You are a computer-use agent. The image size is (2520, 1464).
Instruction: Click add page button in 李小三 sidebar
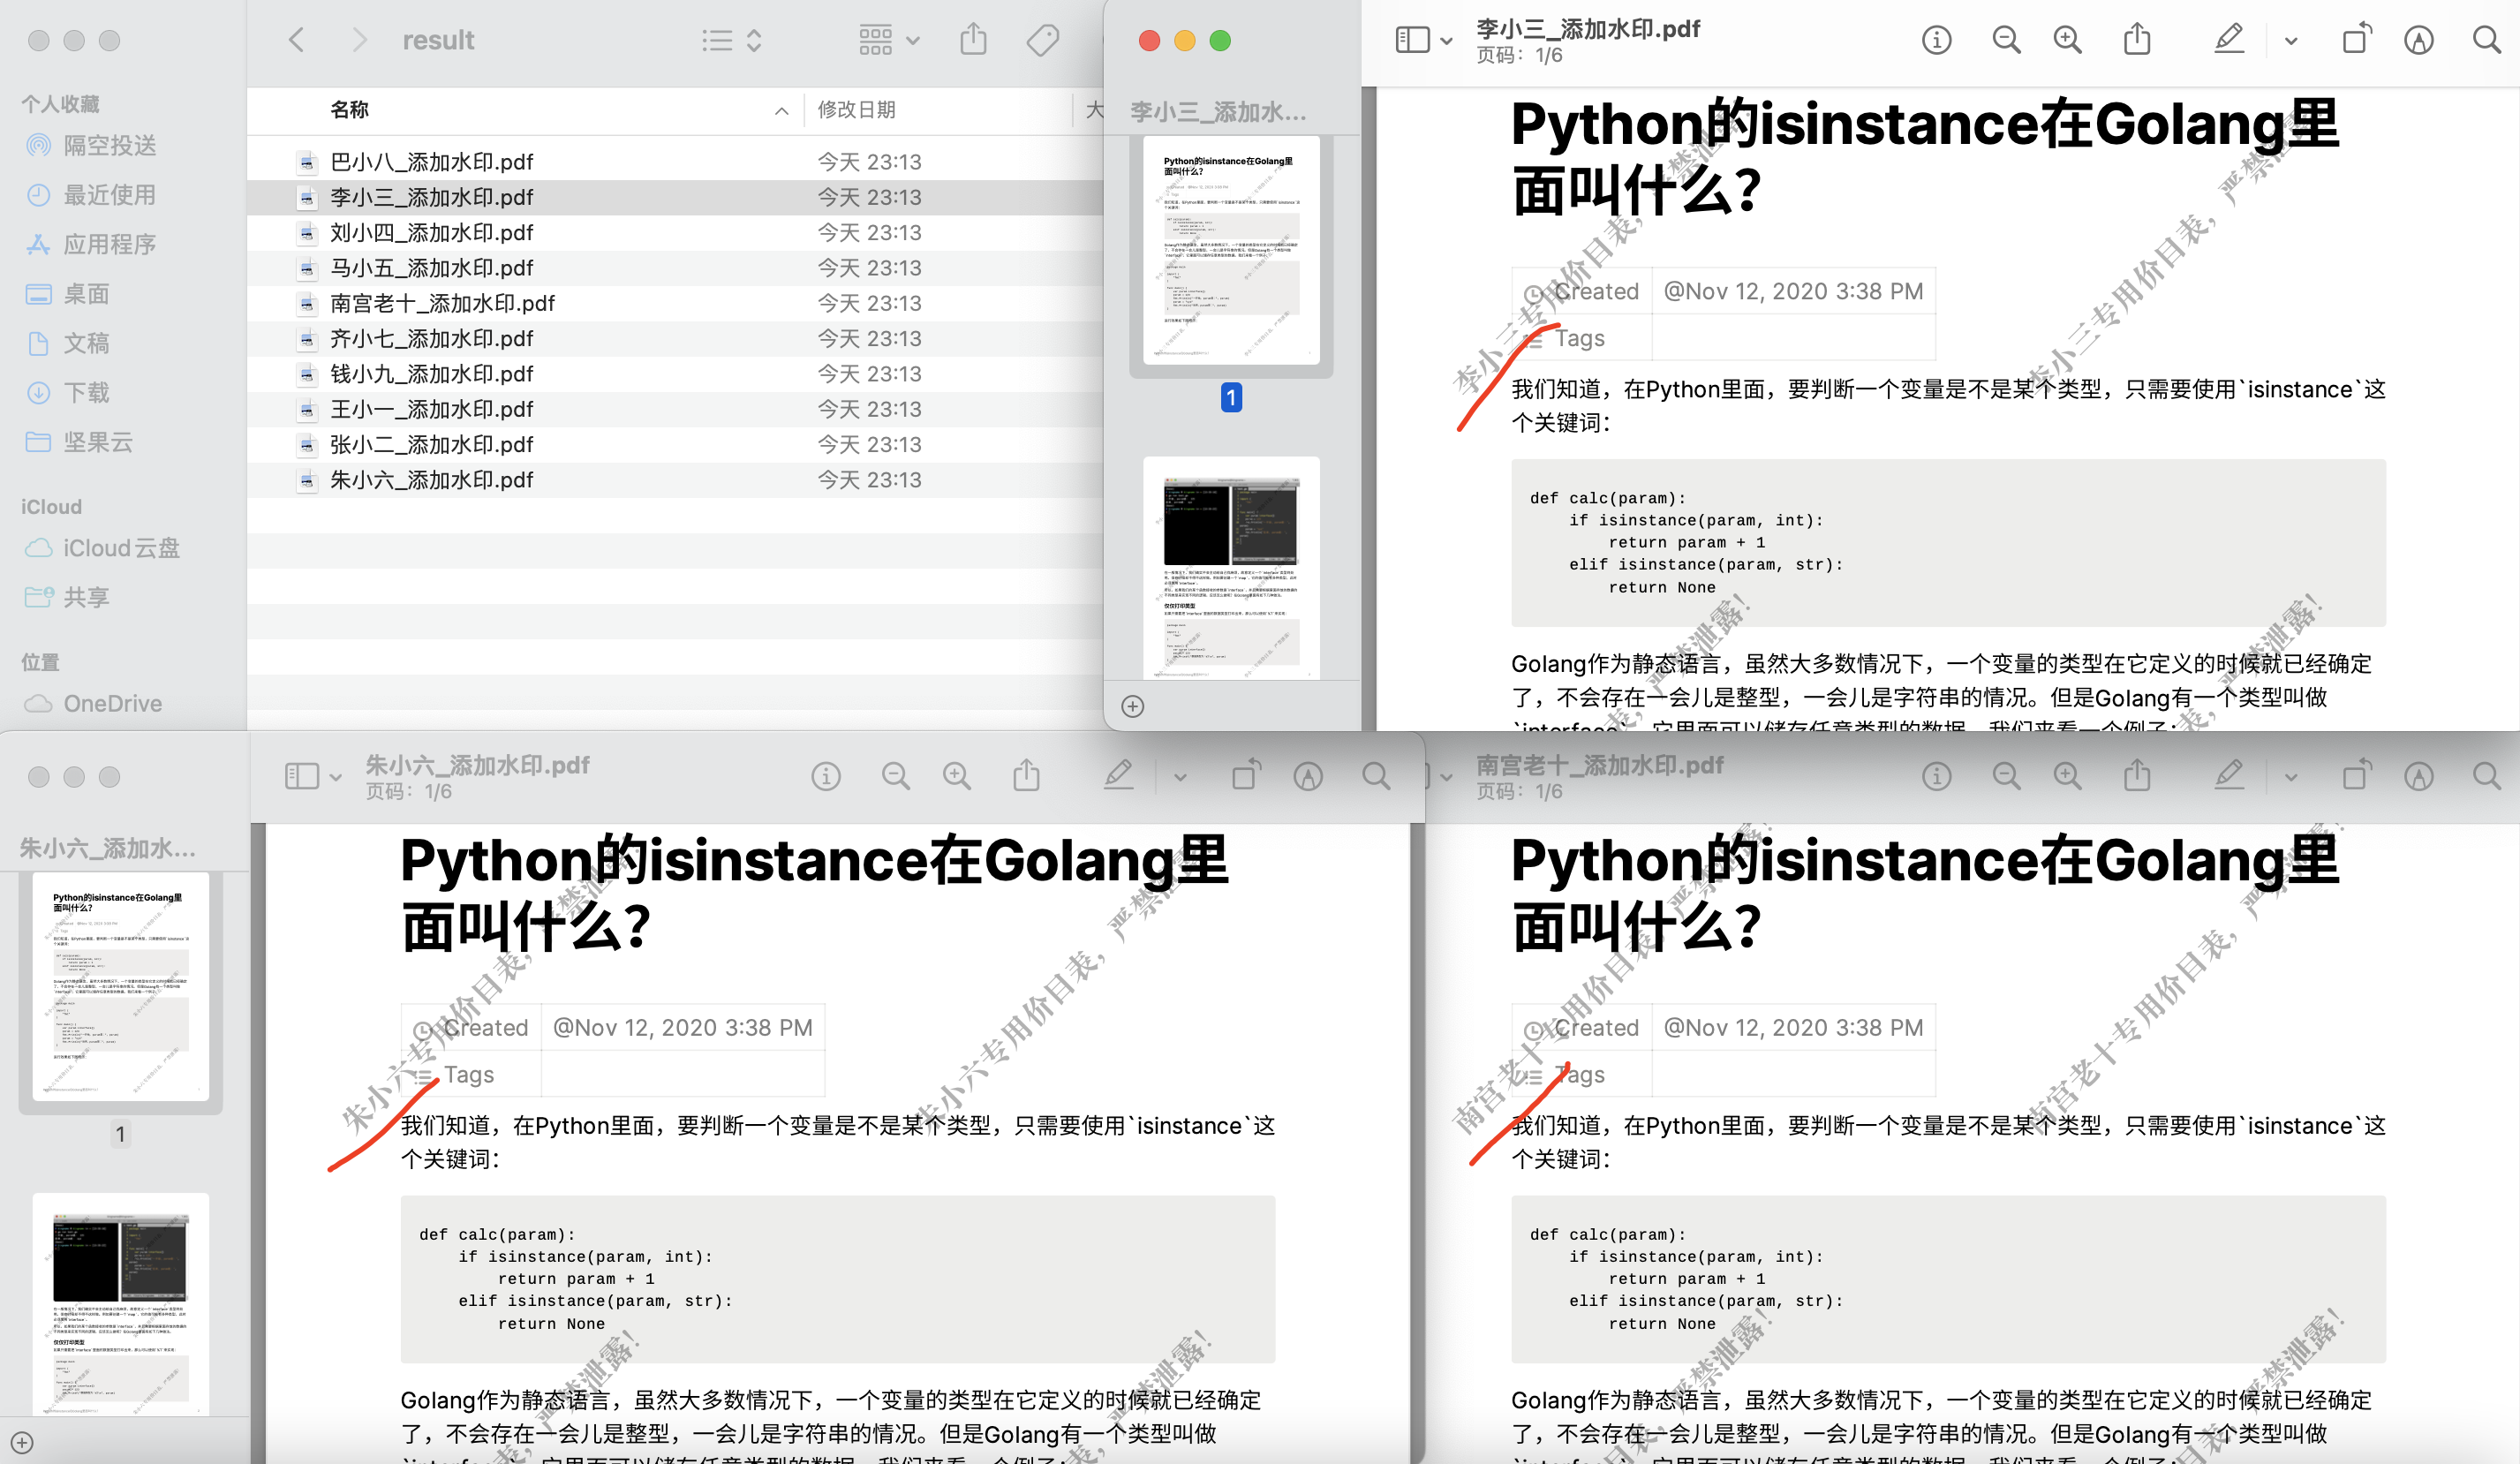[1132, 707]
